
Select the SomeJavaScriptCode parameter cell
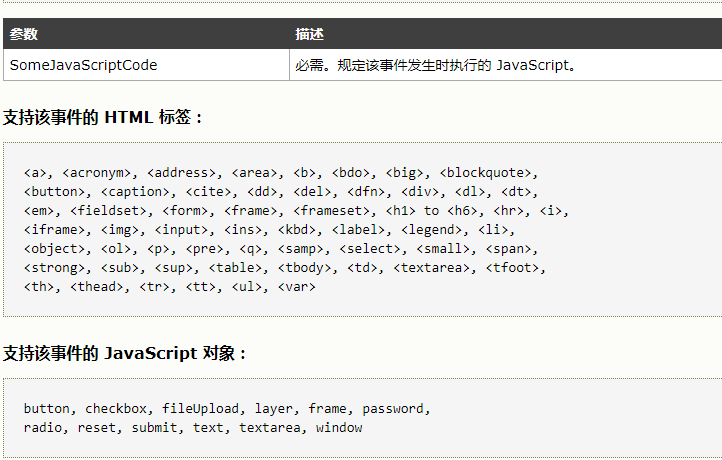pos(83,65)
